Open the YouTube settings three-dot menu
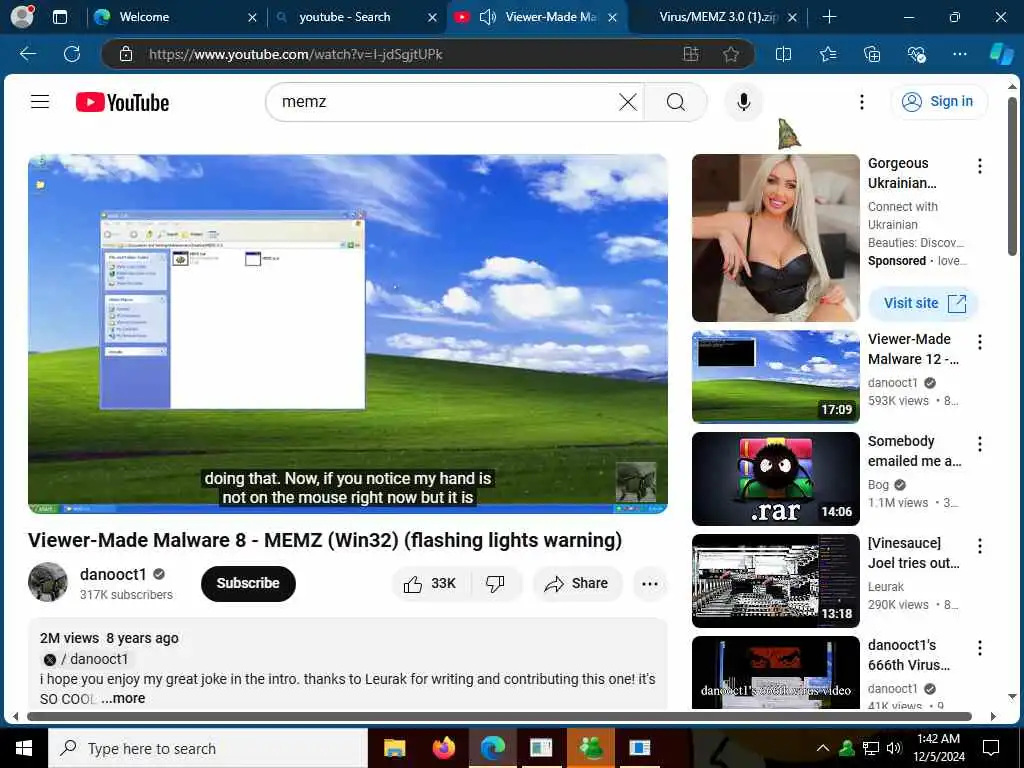 tap(861, 102)
